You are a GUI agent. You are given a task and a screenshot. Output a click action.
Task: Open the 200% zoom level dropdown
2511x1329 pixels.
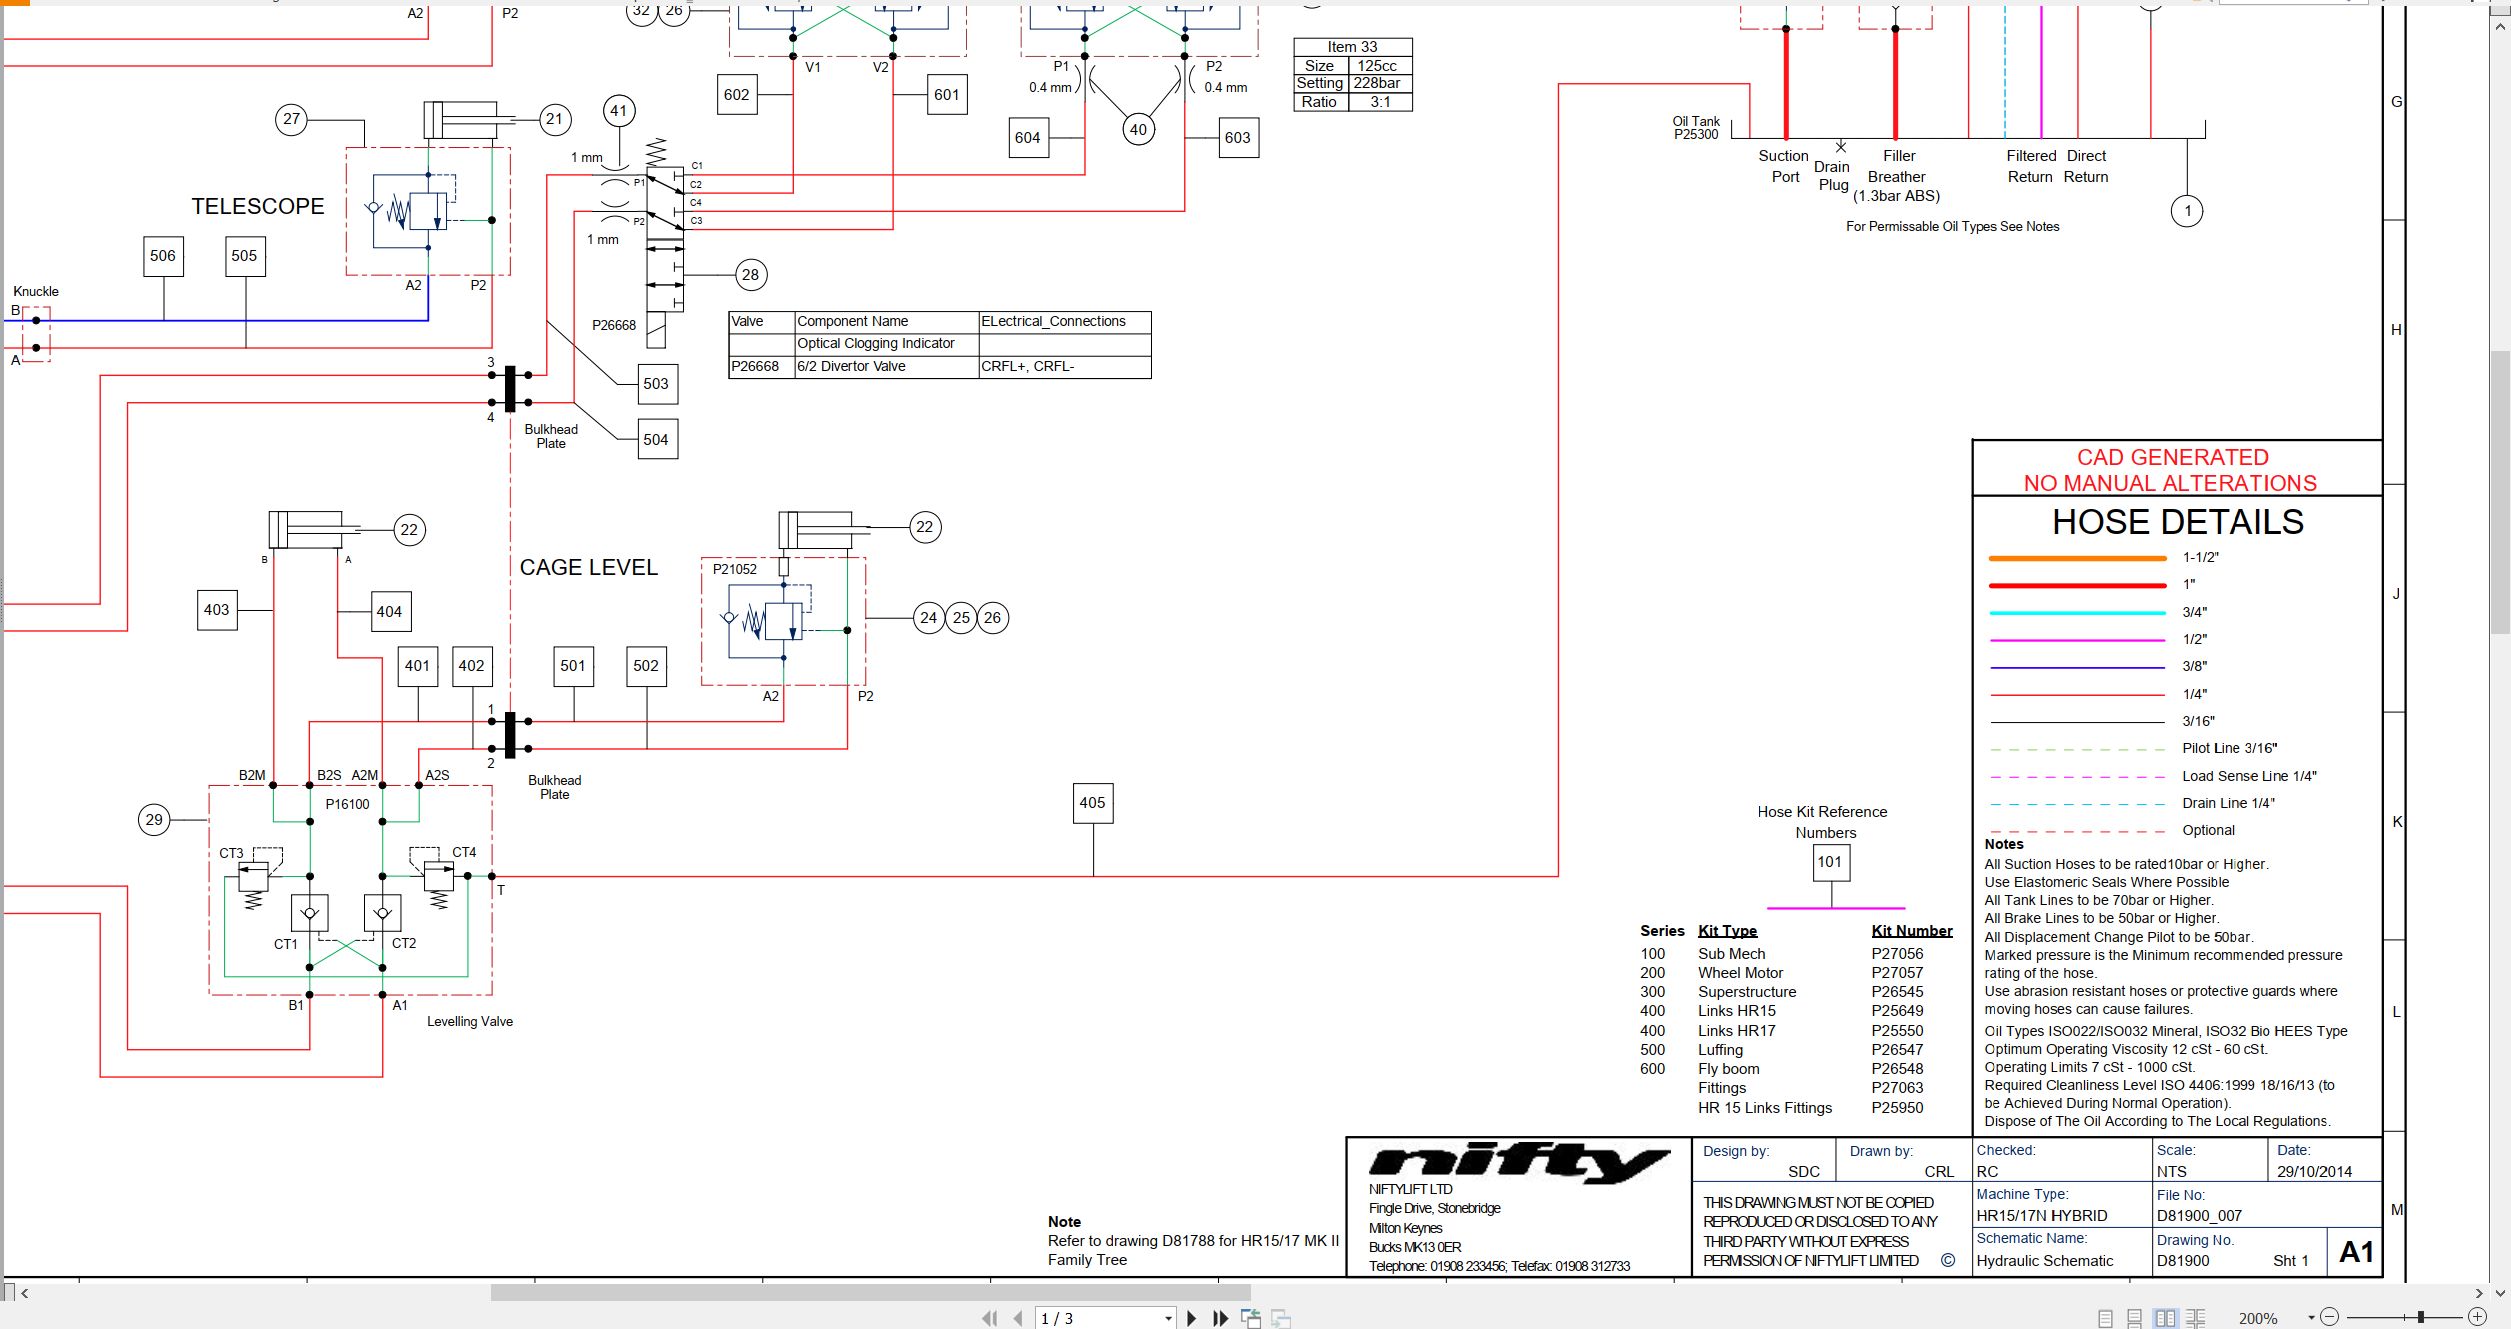pyautogui.click(x=2311, y=1318)
